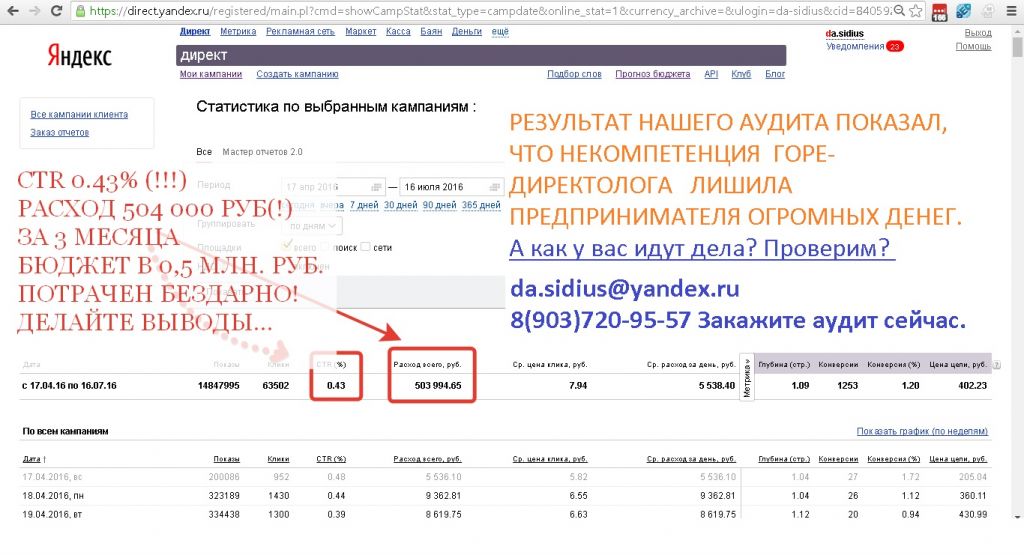Screen dimensions: 1024x555
Task: Switch to the 'Мастер отчетов 2.0' tab
Action: [x=261, y=152]
